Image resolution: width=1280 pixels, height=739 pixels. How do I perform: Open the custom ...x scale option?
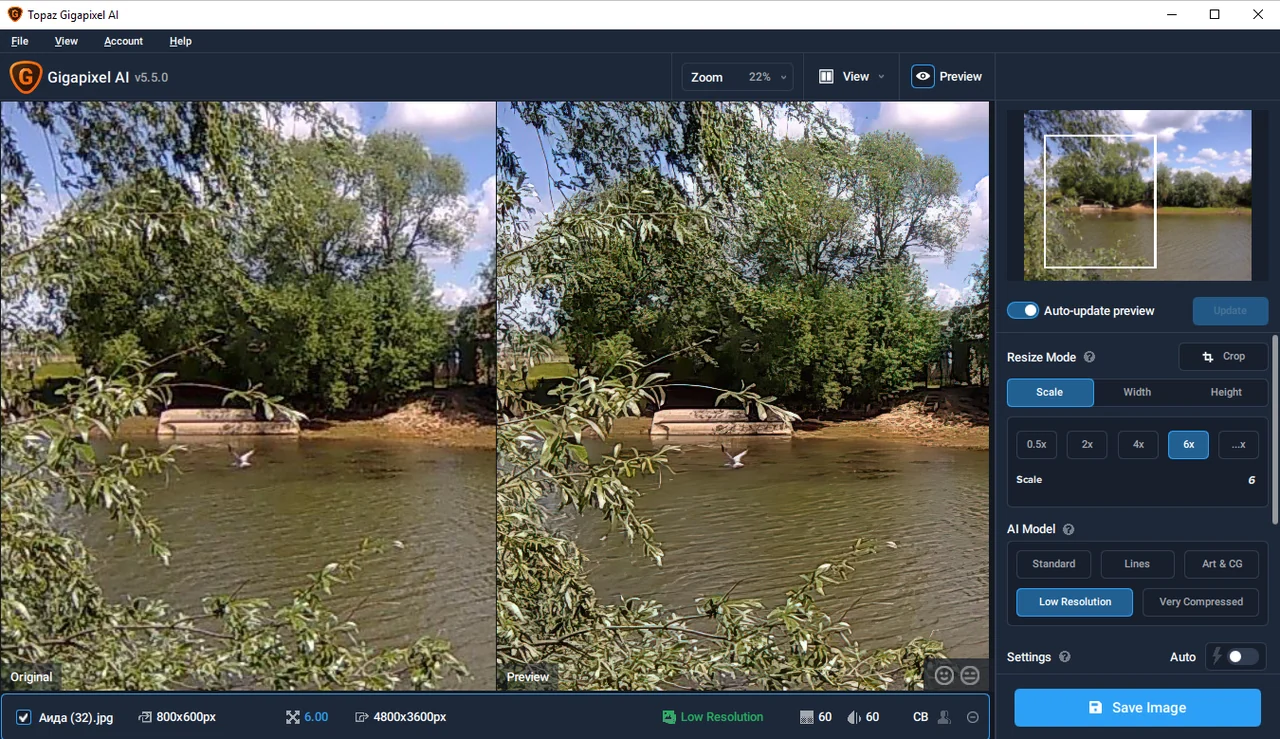pyautogui.click(x=1238, y=444)
